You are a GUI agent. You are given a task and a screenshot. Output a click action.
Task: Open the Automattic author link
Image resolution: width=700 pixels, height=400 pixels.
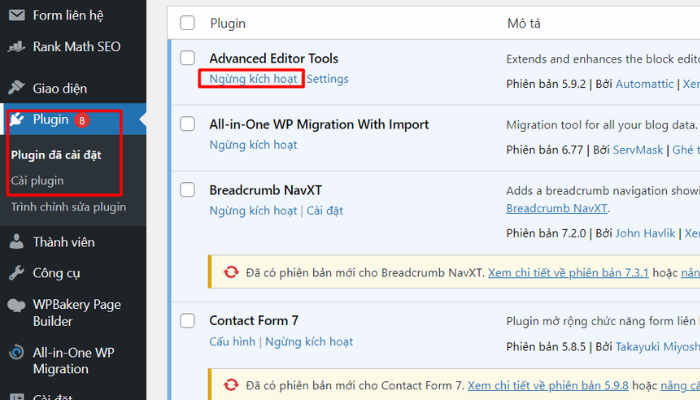click(644, 84)
